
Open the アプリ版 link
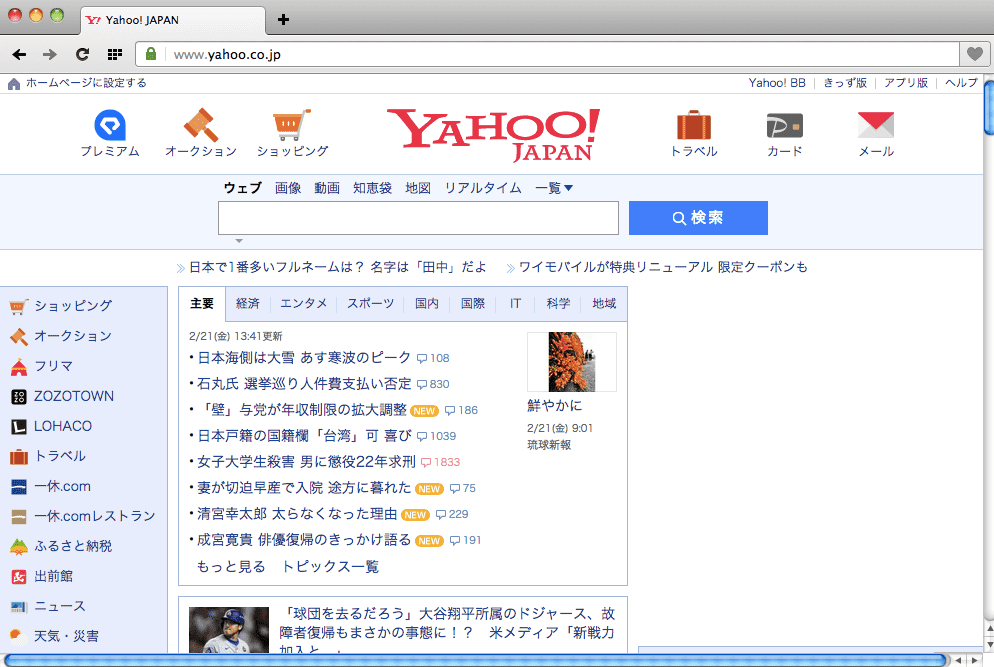pyautogui.click(x=906, y=83)
